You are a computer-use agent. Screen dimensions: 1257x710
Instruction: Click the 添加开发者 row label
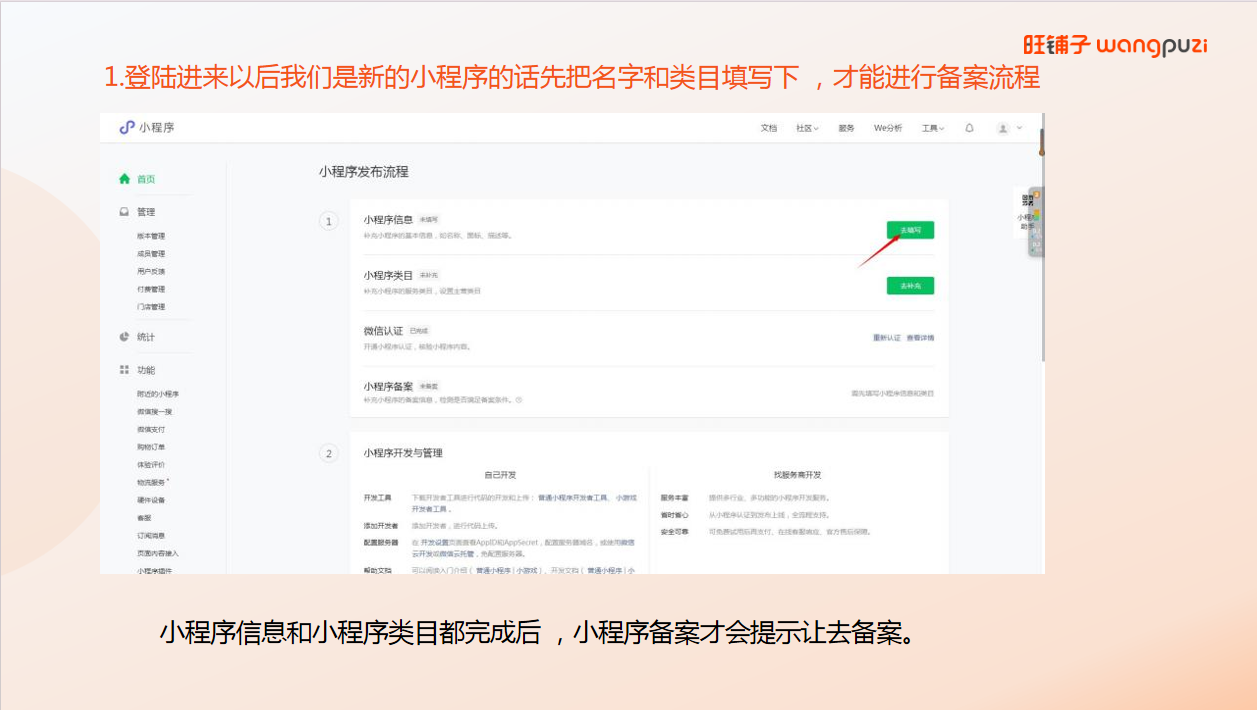[x=381, y=525]
